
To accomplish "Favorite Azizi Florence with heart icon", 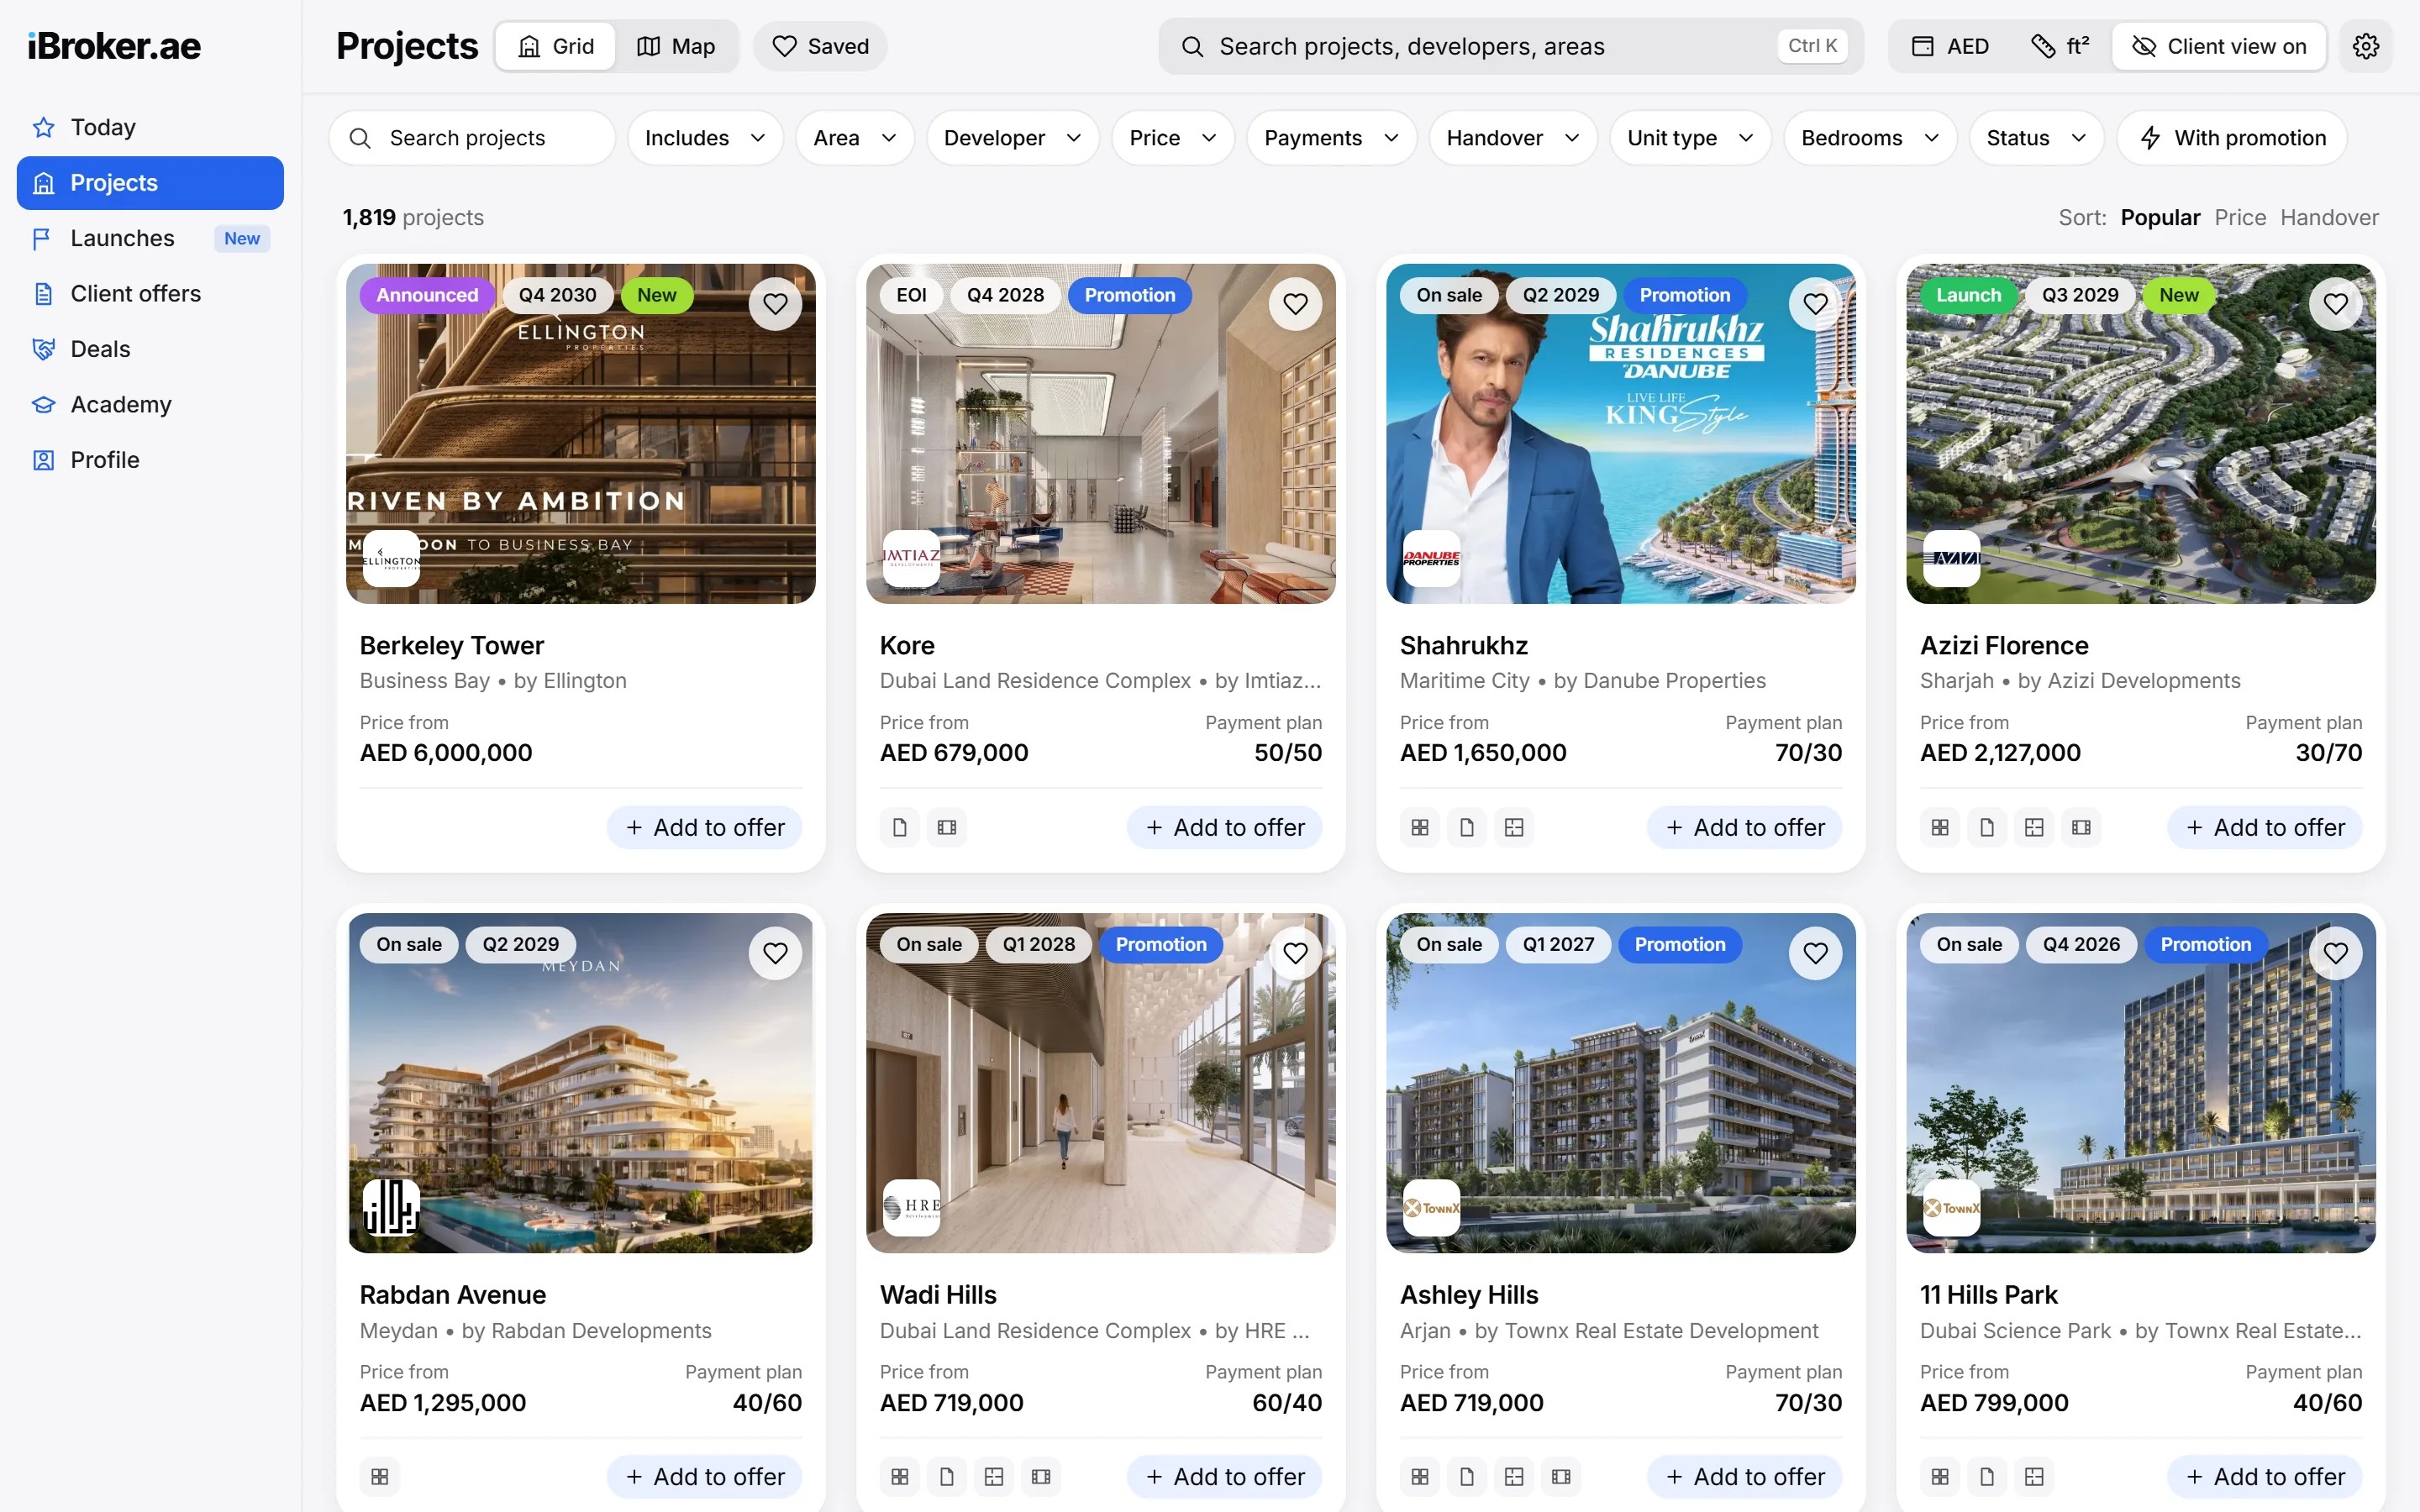I will 2335,304.
